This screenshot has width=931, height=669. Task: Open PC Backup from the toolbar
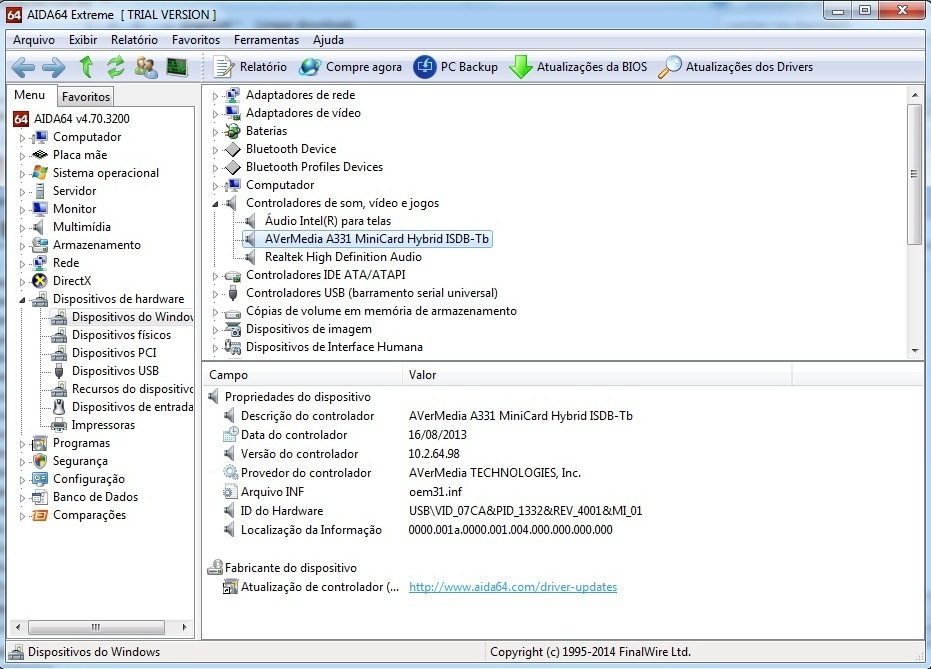(x=456, y=67)
